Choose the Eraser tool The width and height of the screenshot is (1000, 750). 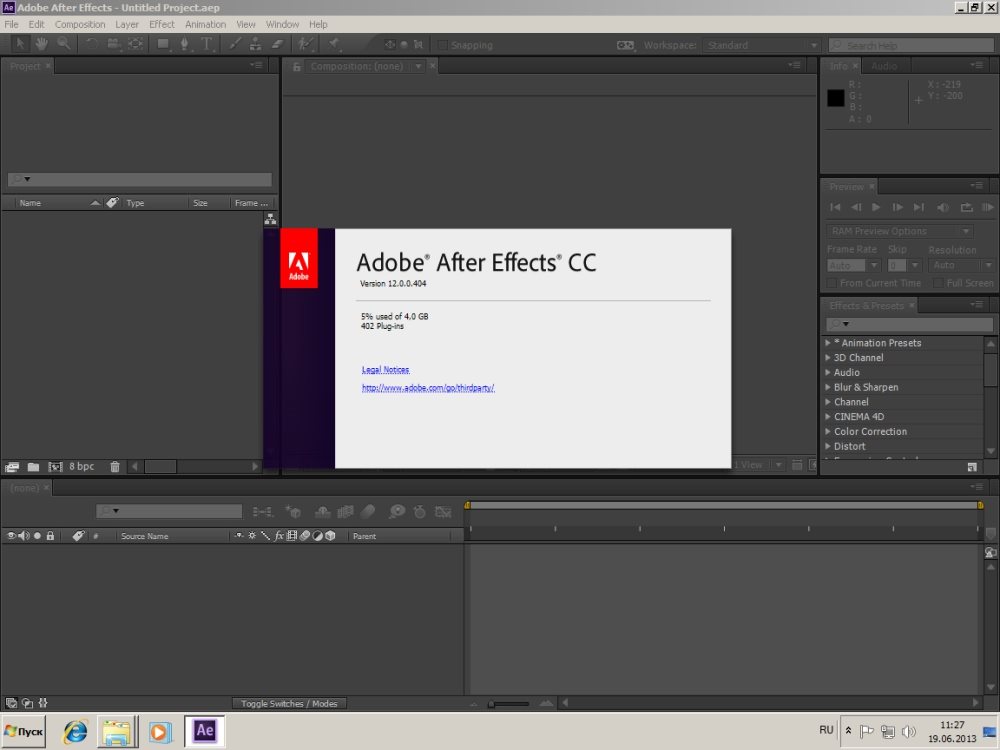pos(277,44)
